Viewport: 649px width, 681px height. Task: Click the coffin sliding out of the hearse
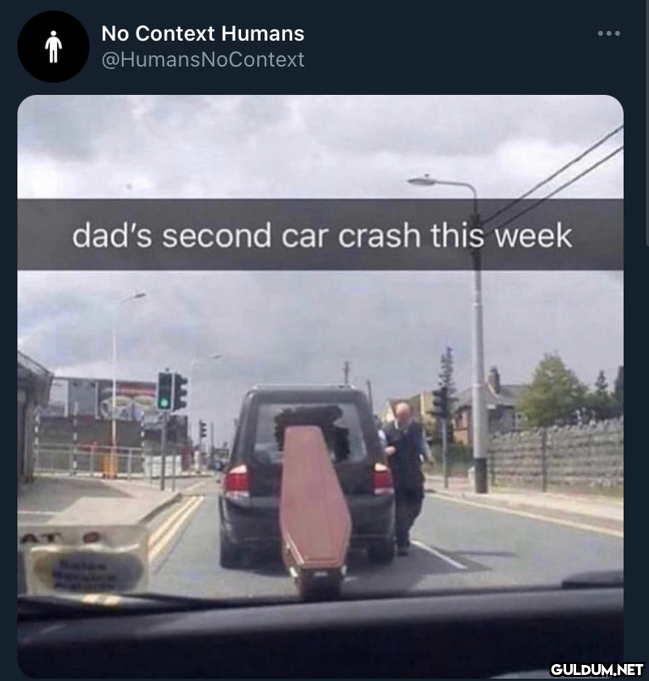[315, 508]
